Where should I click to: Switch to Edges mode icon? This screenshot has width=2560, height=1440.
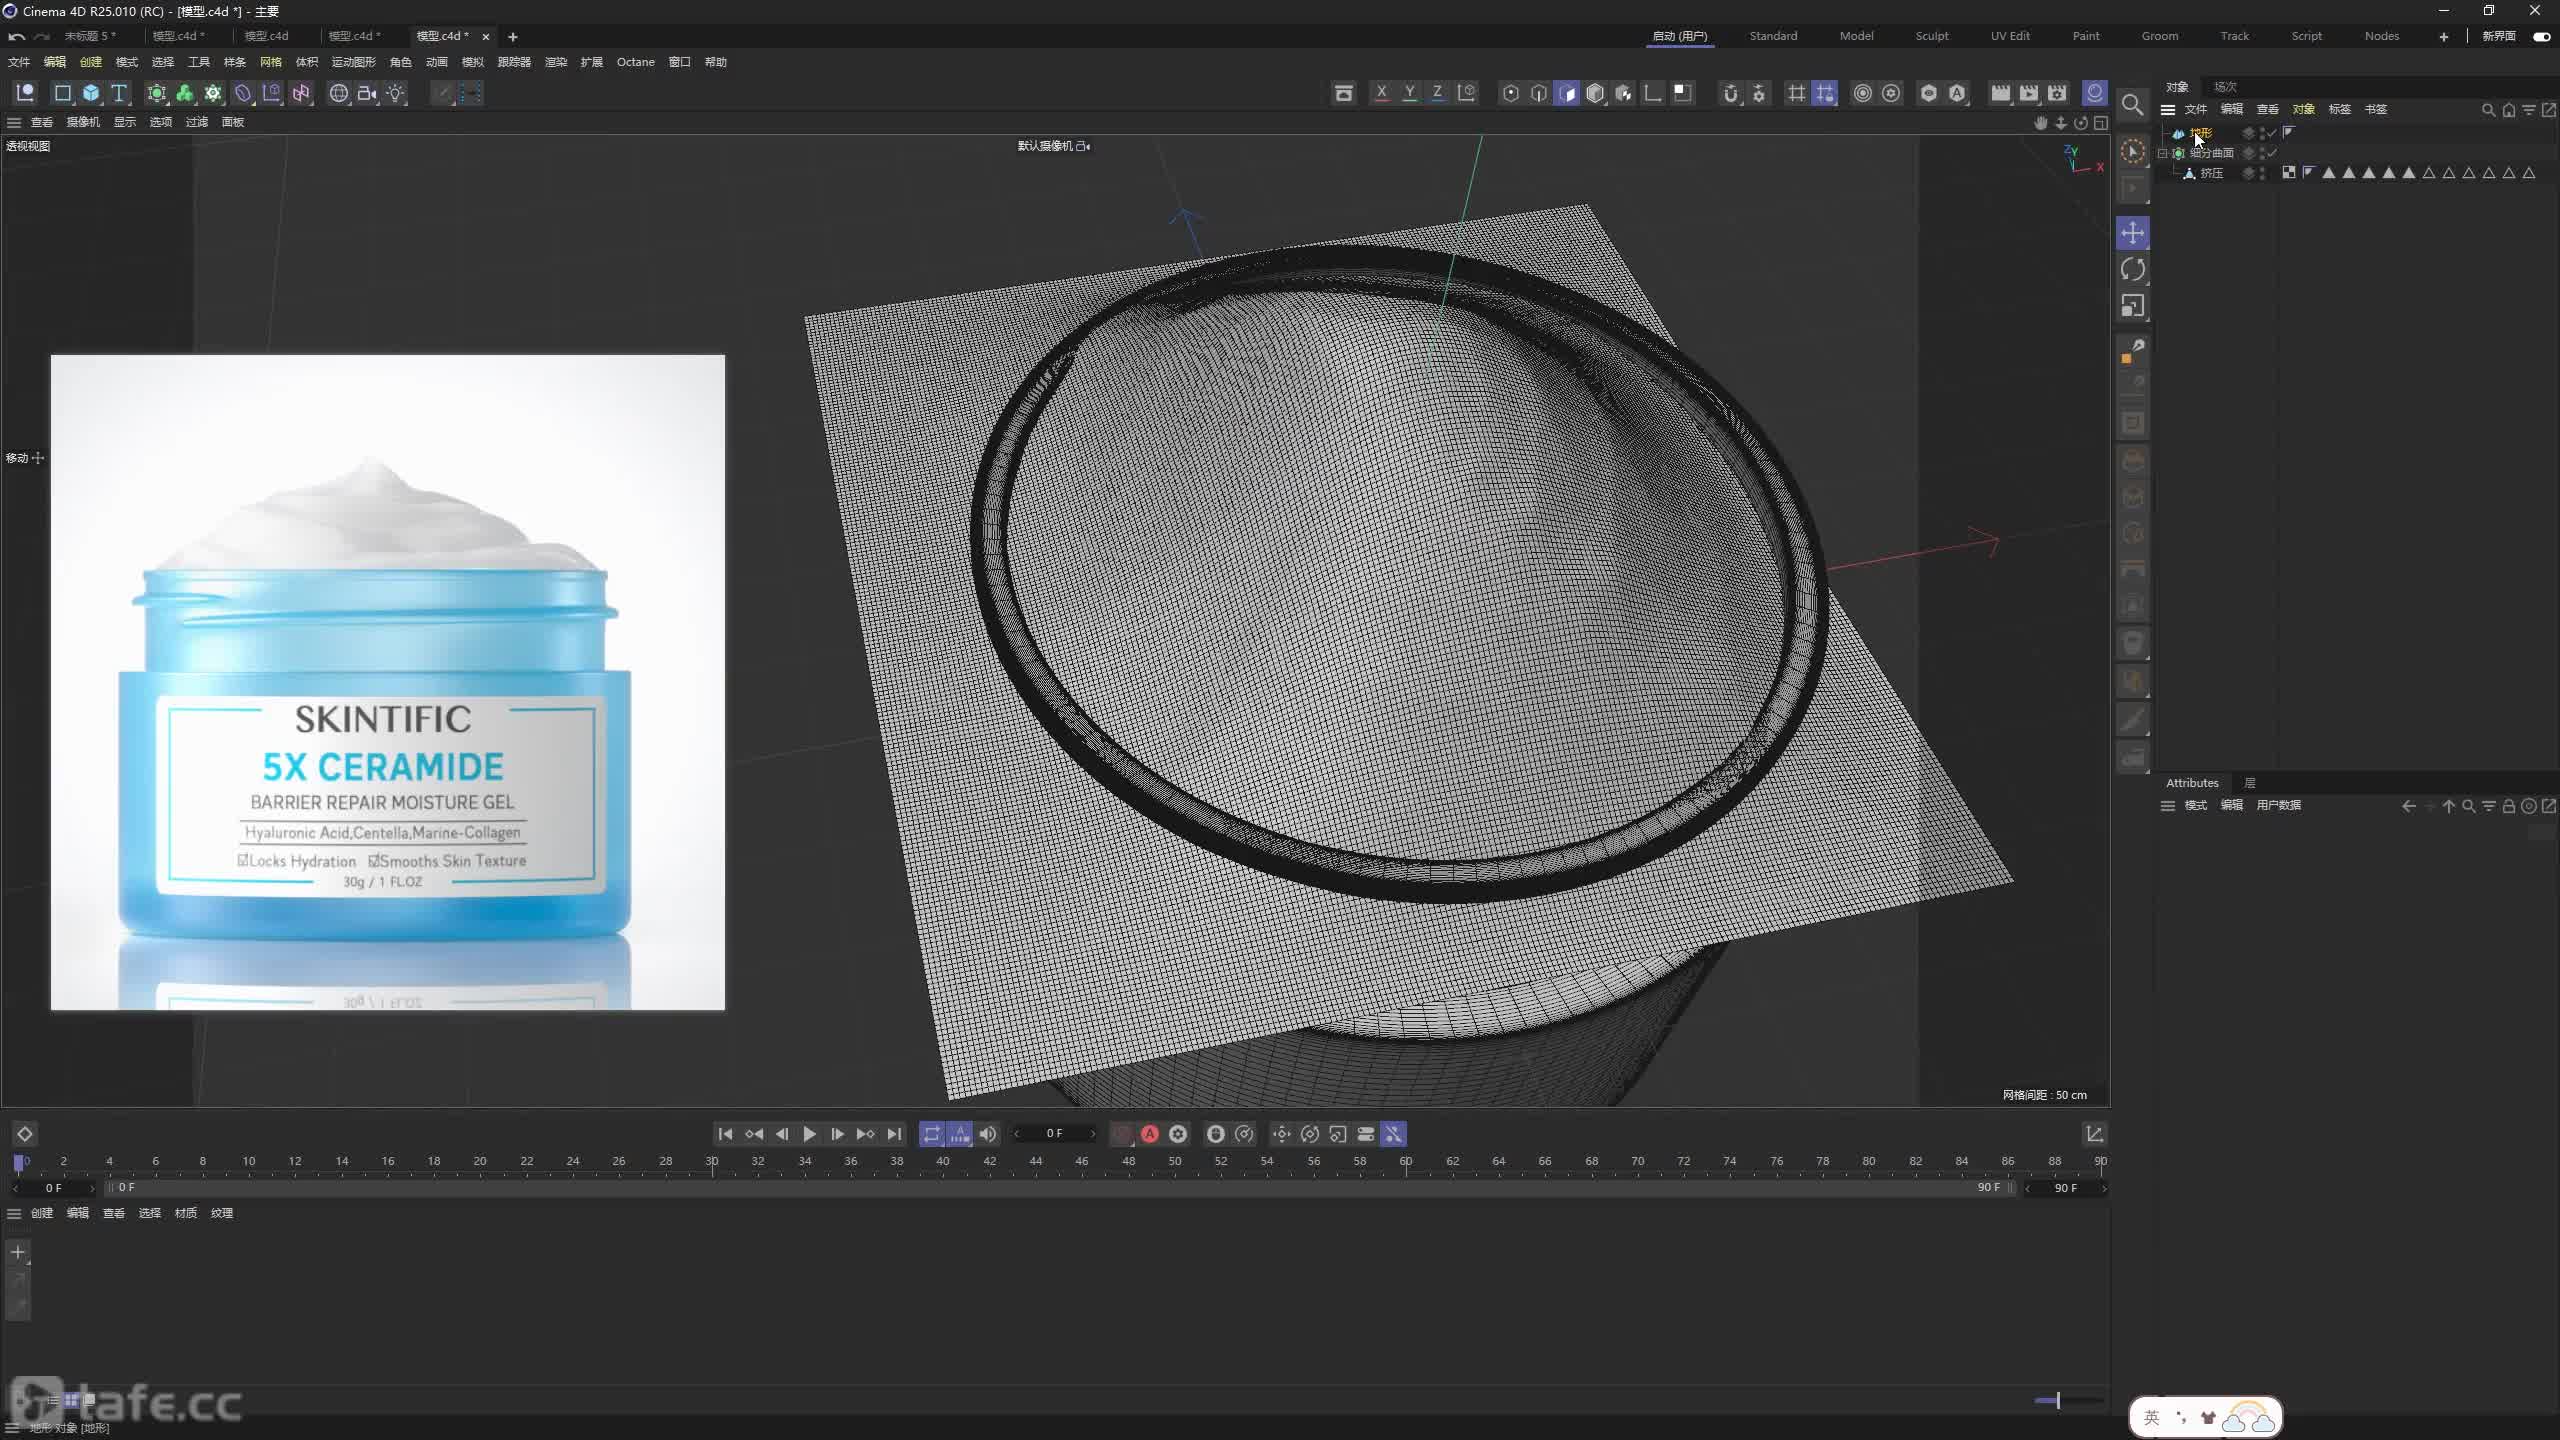pyautogui.click(x=1539, y=93)
